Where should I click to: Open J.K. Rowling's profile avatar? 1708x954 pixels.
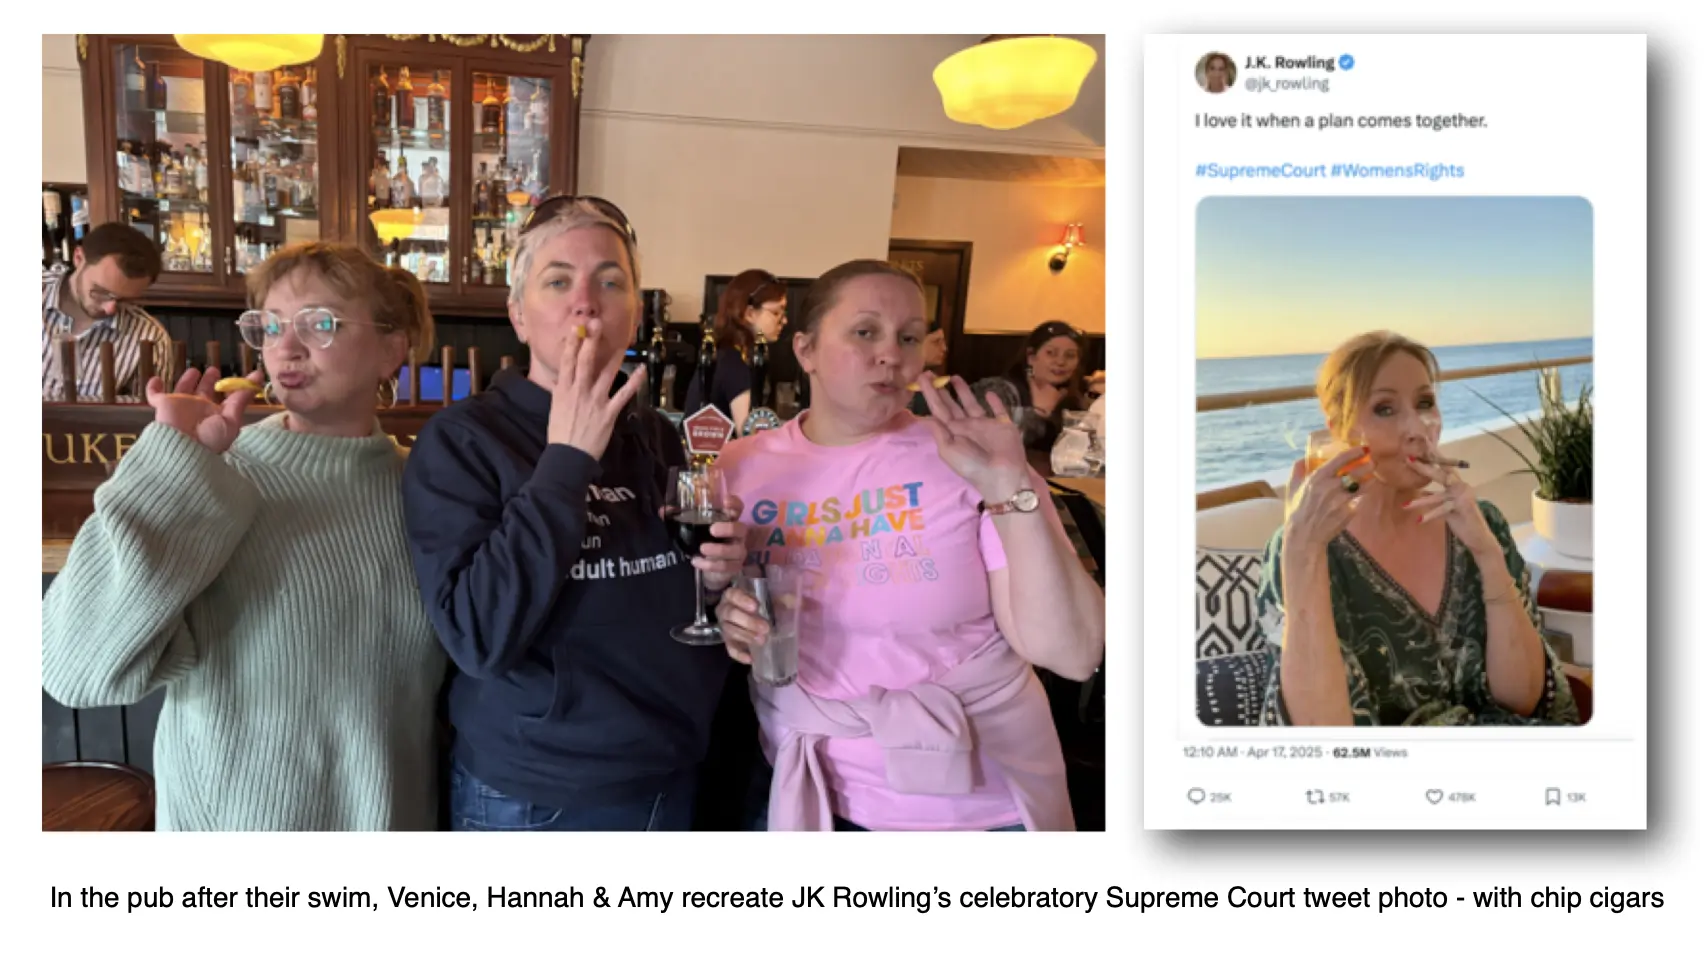1216,72
